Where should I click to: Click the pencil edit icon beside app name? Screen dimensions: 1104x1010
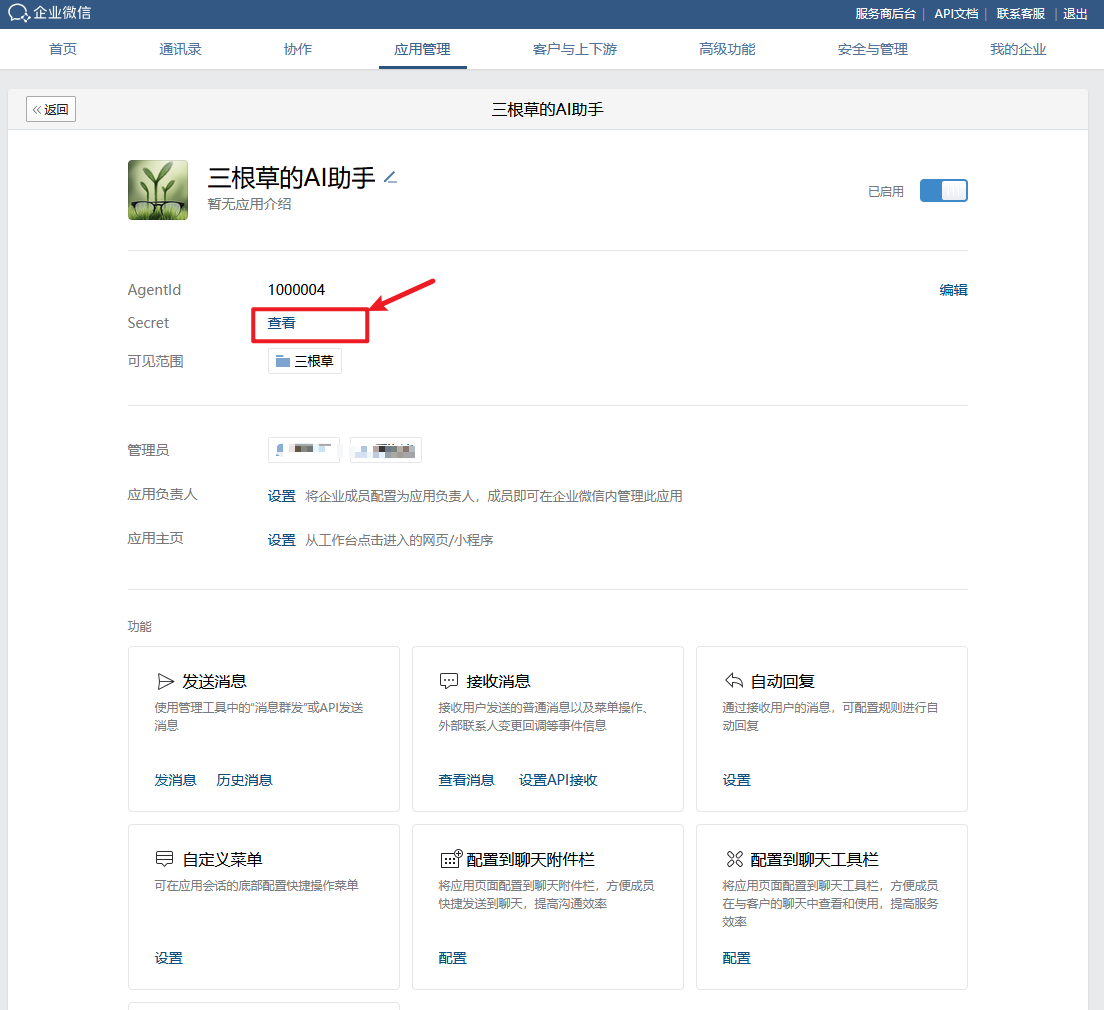tap(391, 177)
